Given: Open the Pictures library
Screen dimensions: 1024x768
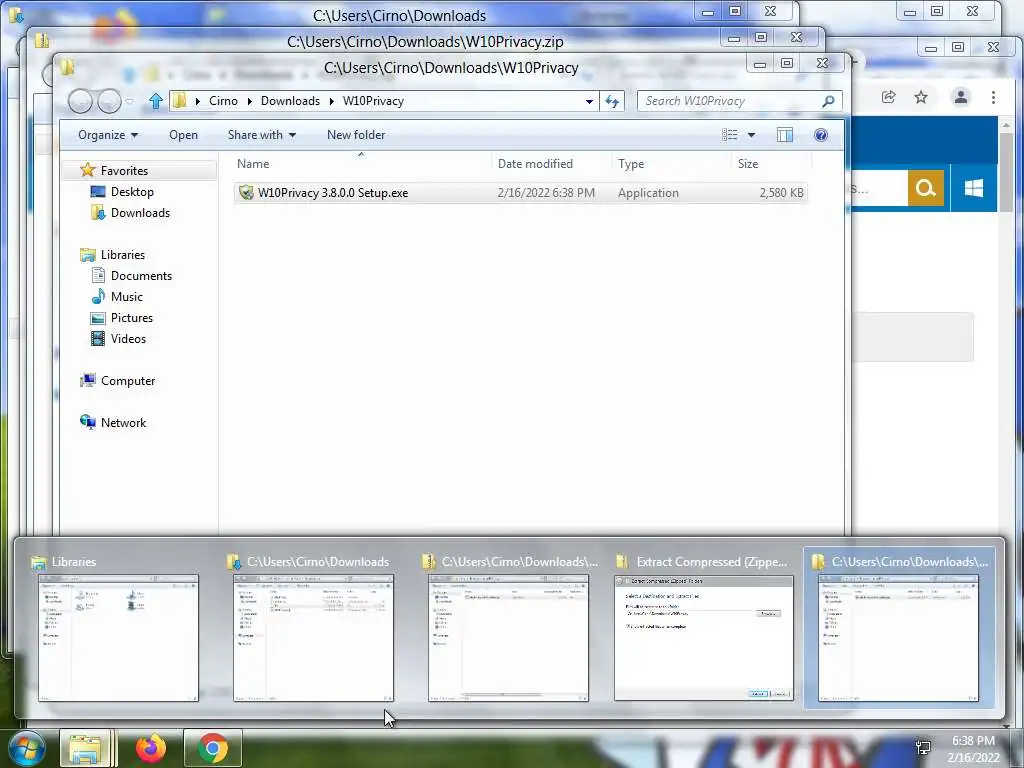Looking at the screenshot, I should (132, 317).
